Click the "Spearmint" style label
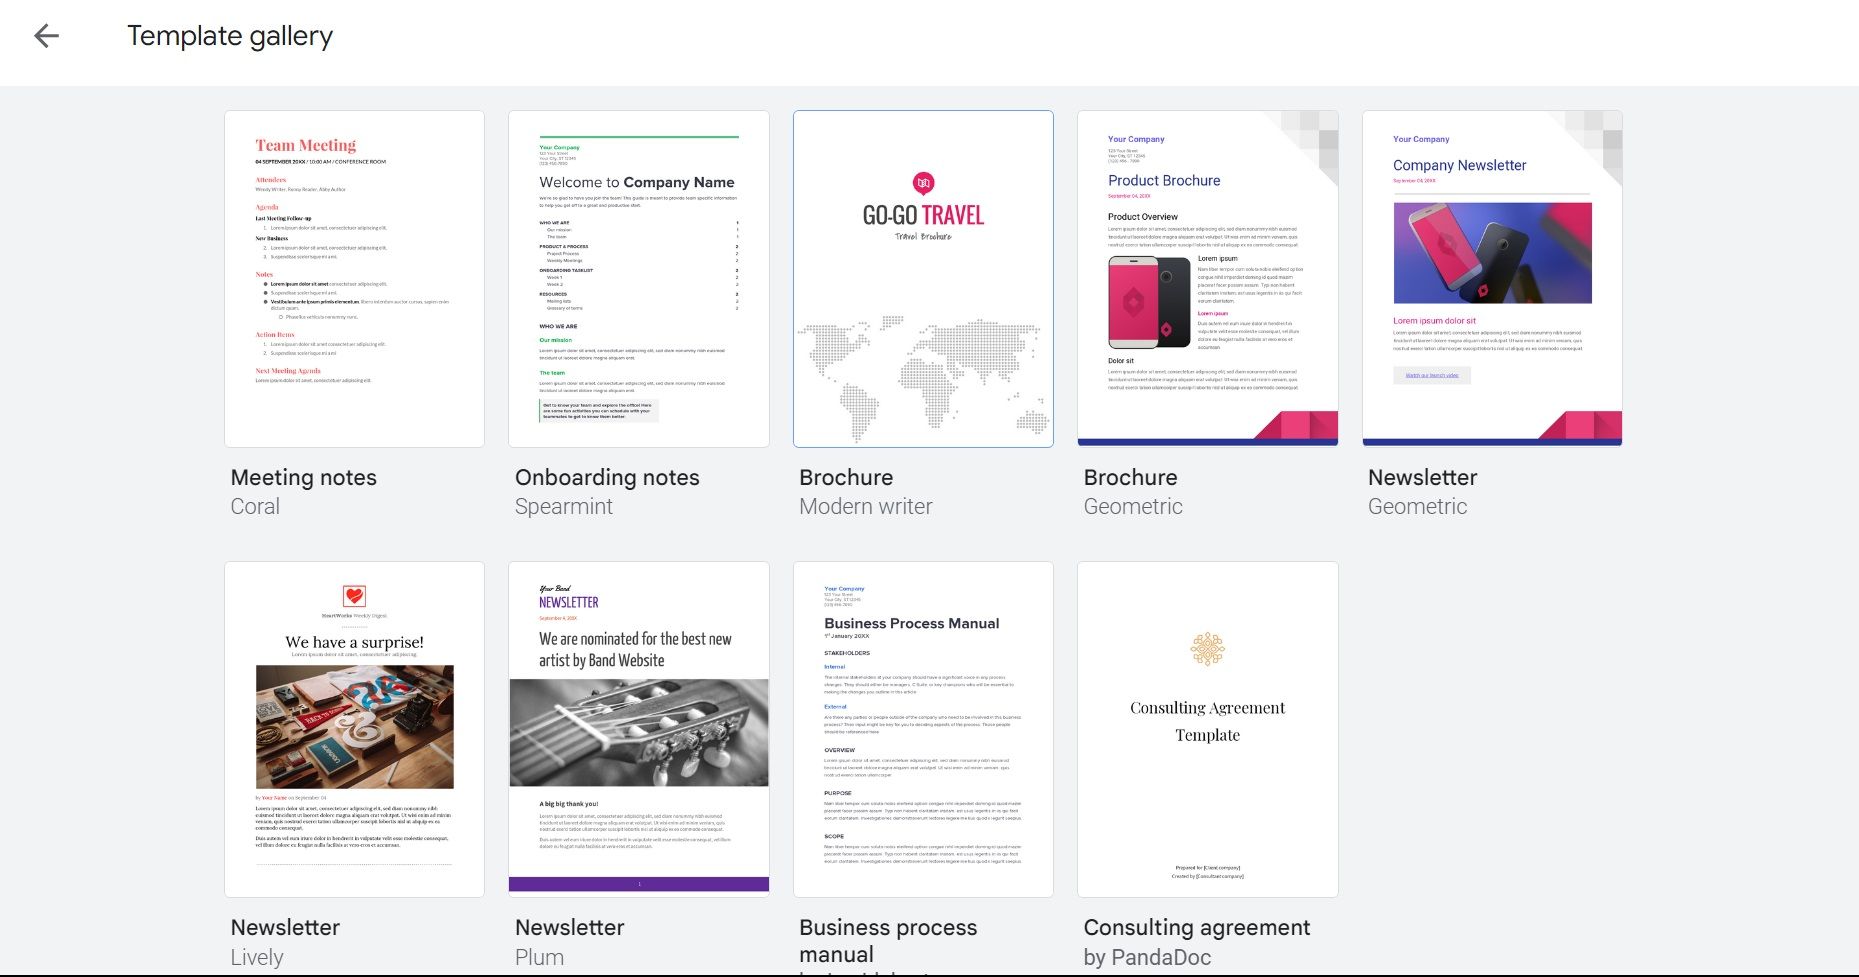This screenshot has width=1859, height=977. tap(564, 507)
